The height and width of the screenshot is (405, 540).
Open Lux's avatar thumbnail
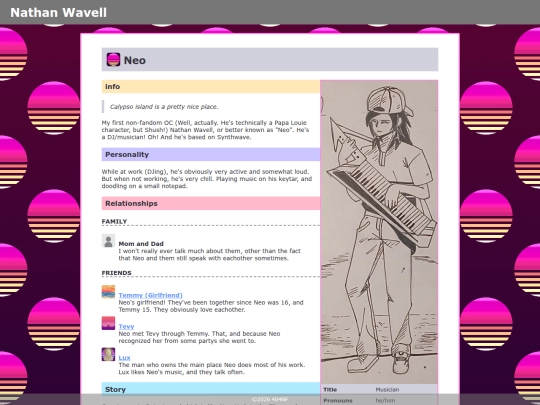coord(108,354)
